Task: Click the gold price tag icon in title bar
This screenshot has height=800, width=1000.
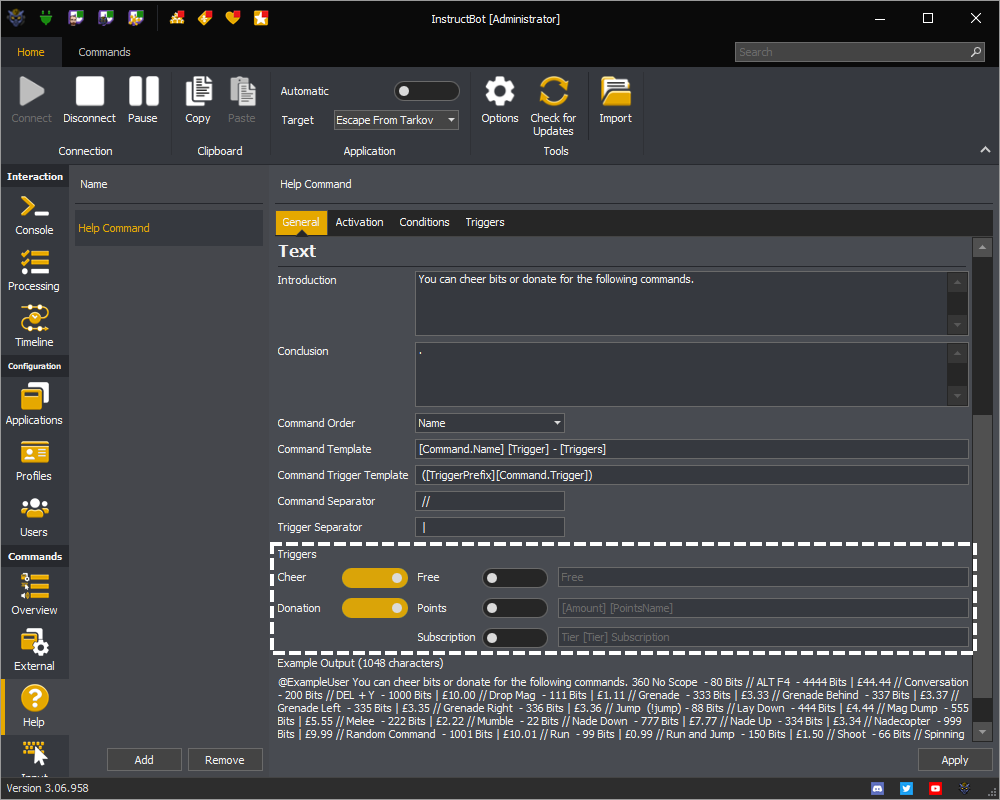Action: [205, 18]
